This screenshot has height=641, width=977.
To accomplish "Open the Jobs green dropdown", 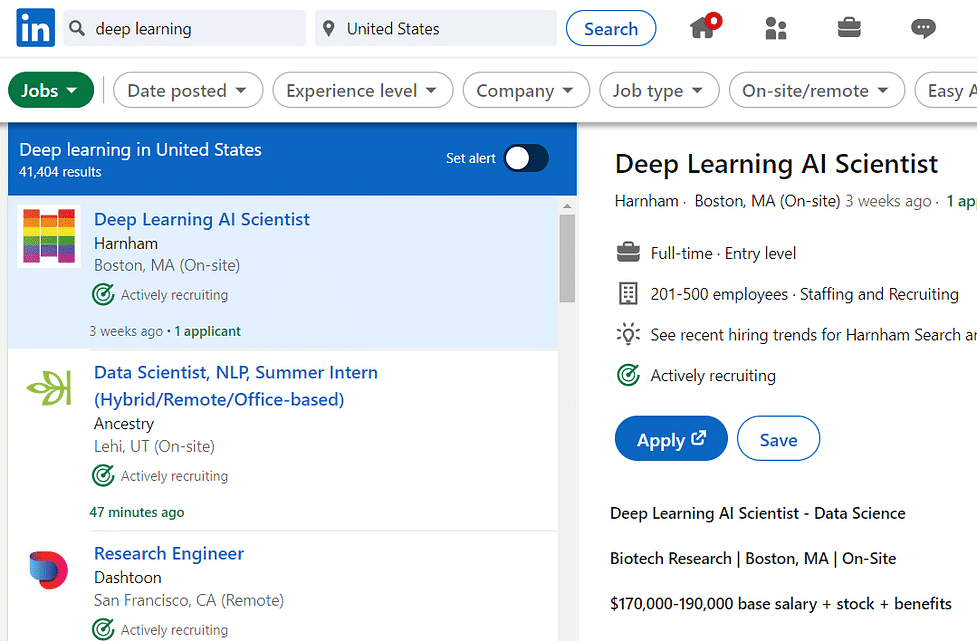I will [51, 90].
